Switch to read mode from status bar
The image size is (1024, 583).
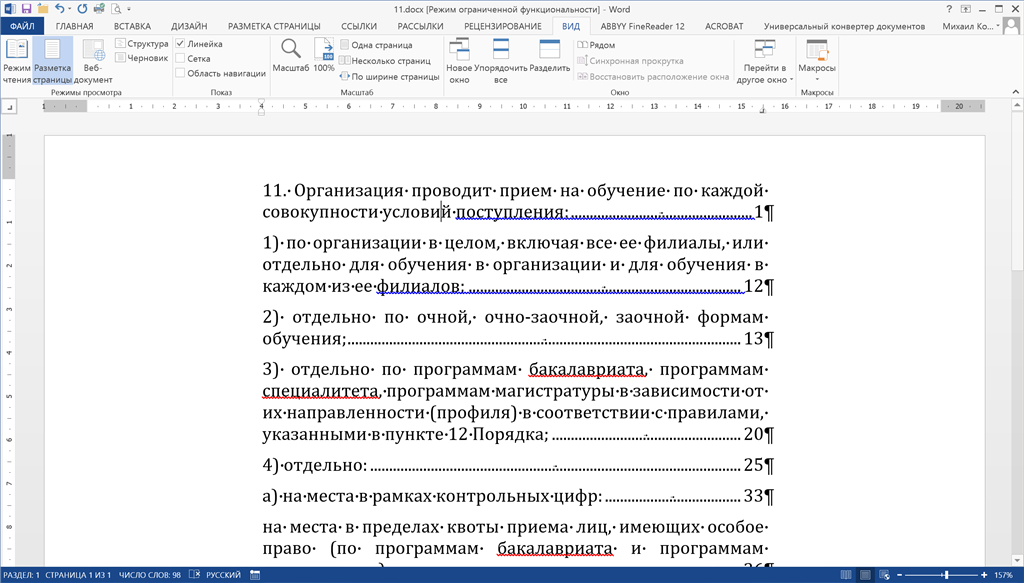click(x=846, y=575)
